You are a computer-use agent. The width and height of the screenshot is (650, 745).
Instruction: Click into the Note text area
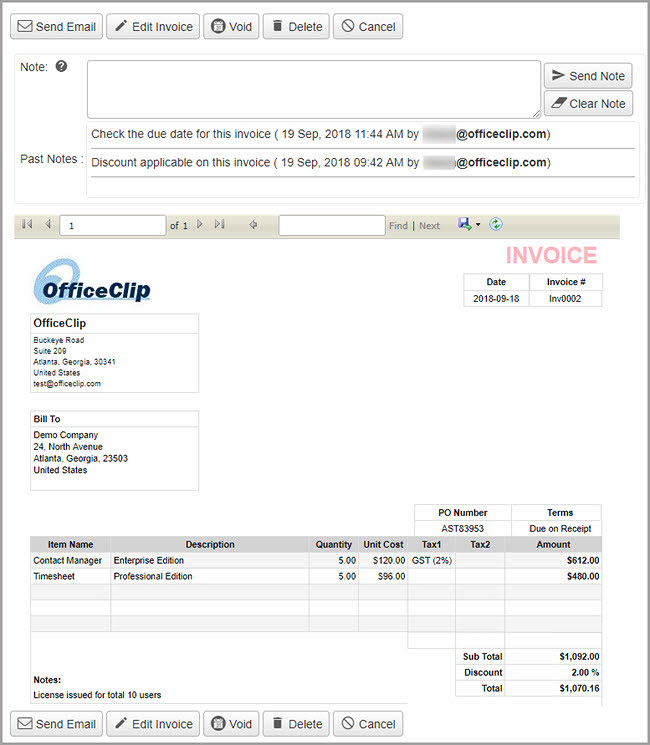point(313,89)
